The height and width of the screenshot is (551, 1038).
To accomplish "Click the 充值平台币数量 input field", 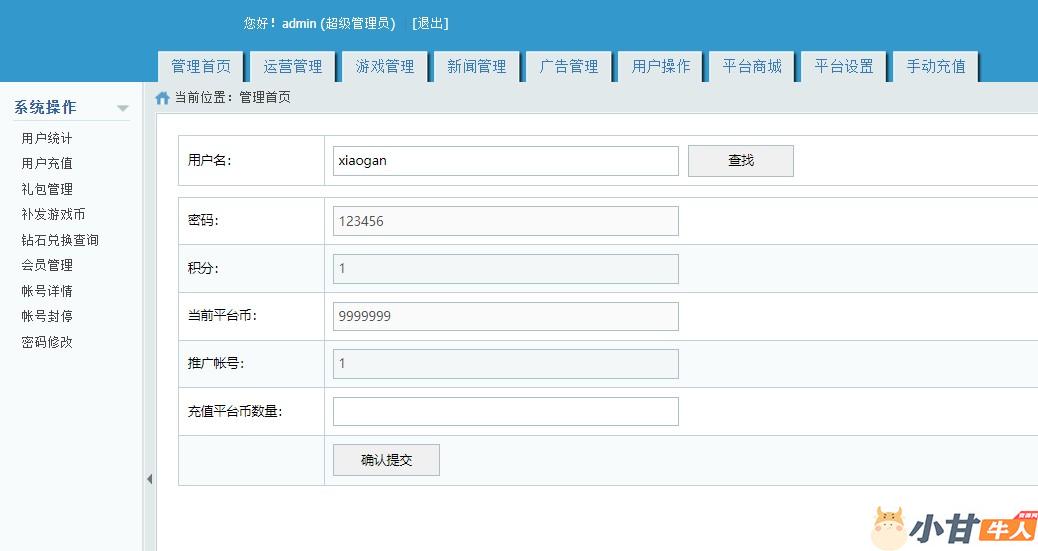I will (x=505, y=411).
